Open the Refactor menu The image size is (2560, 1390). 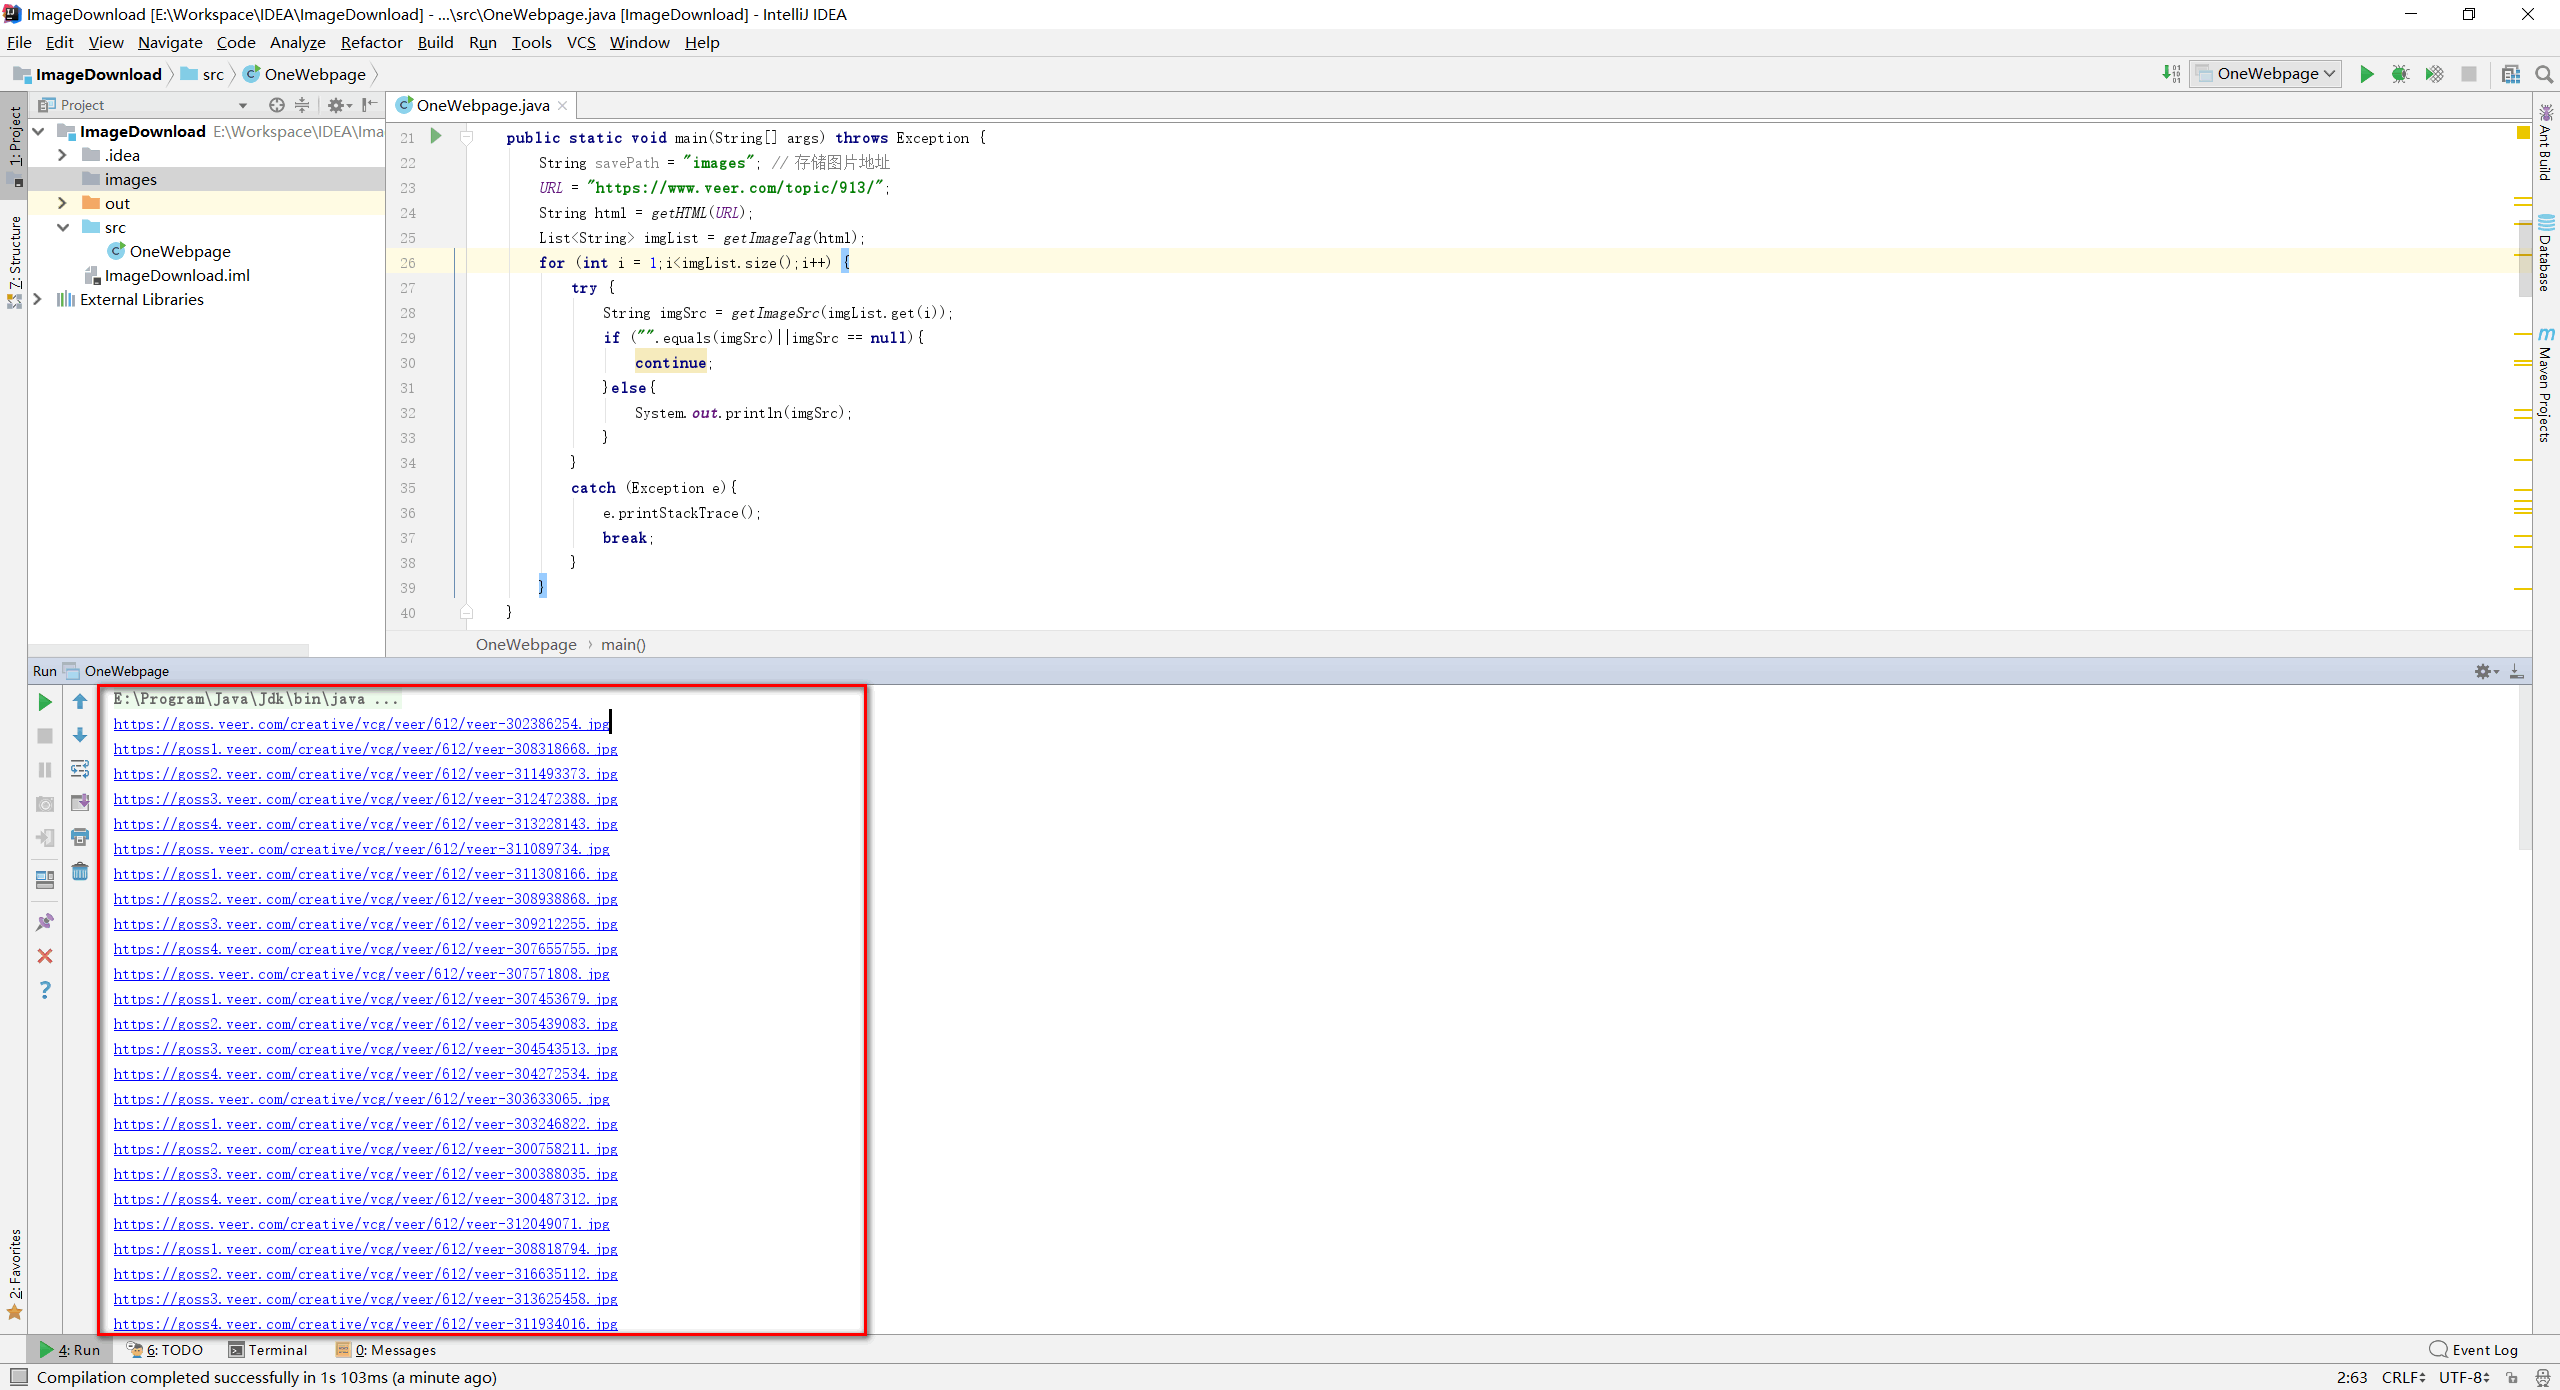[371, 42]
